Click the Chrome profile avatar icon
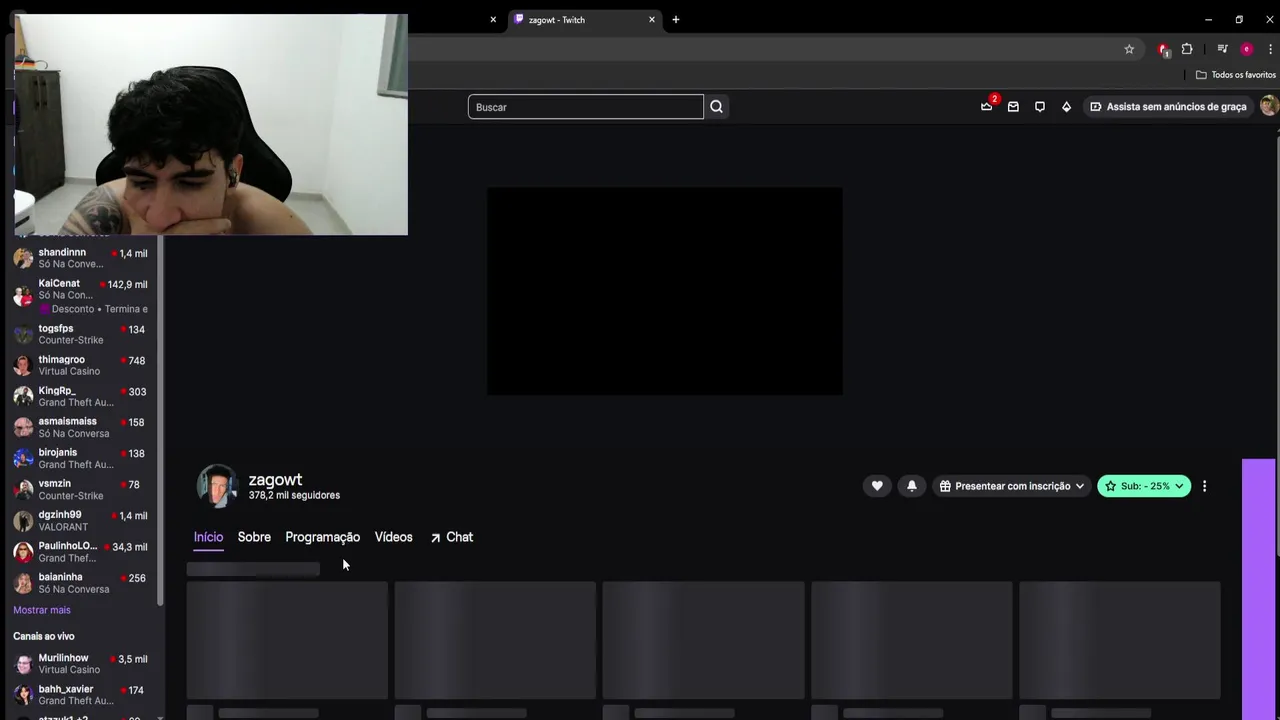 tap(1246, 49)
